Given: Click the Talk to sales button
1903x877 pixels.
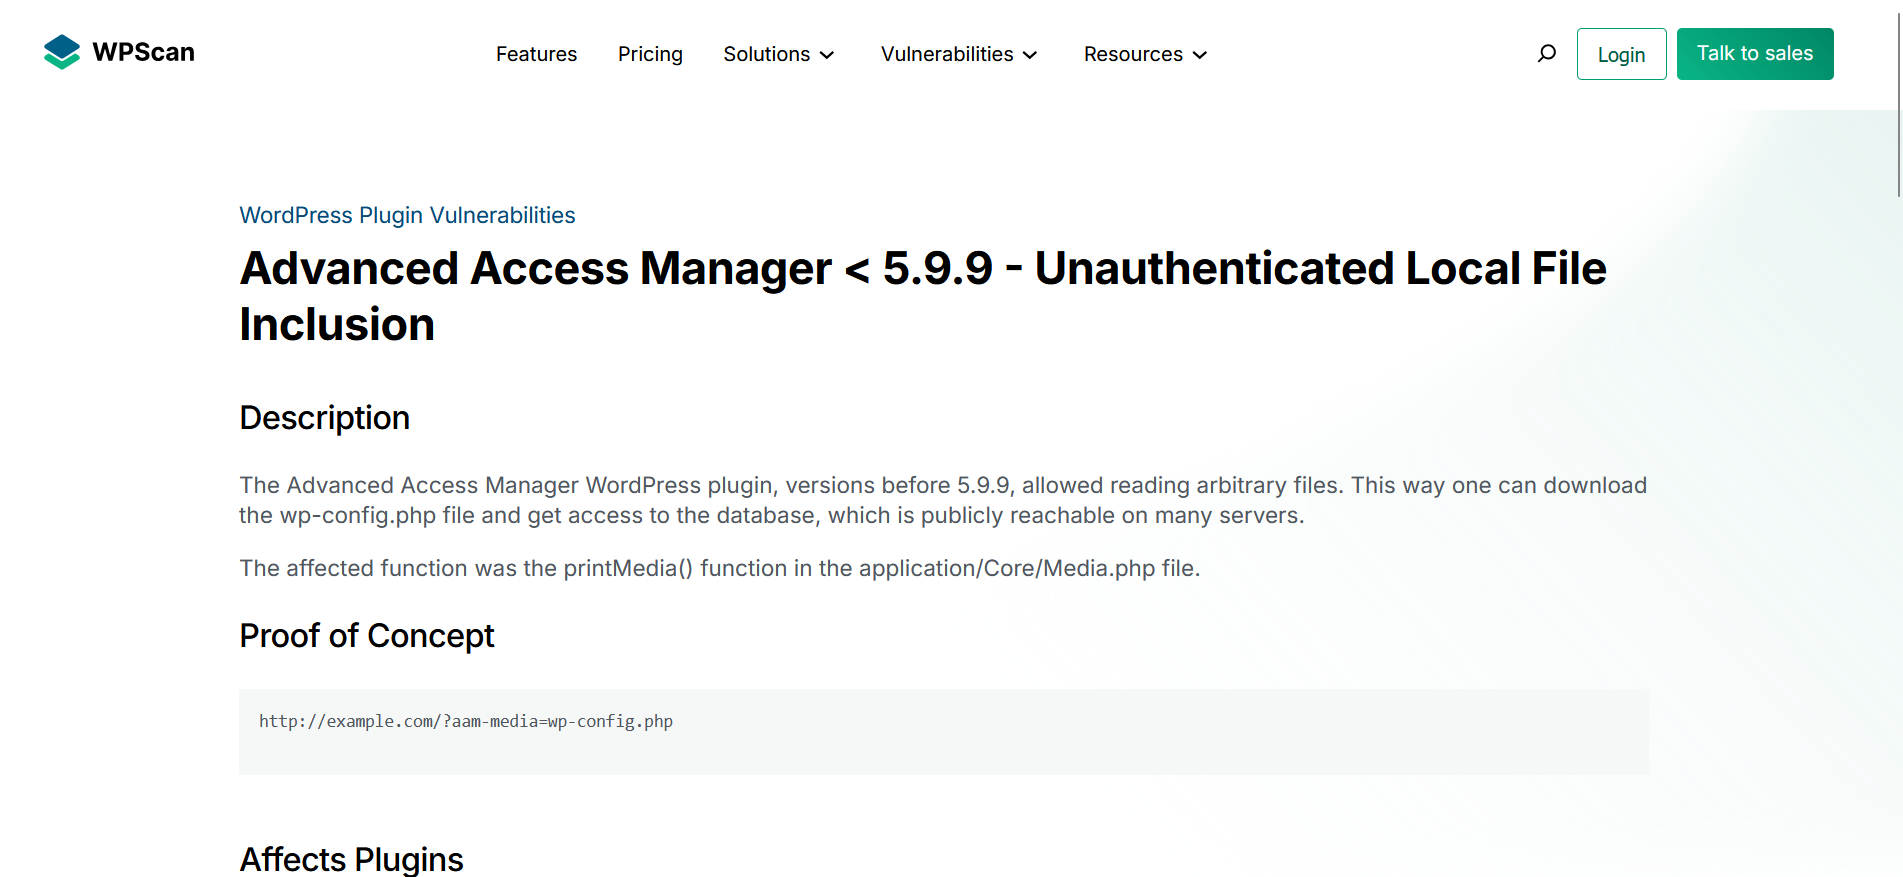Looking at the screenshot, I should tap(1755, 54).
